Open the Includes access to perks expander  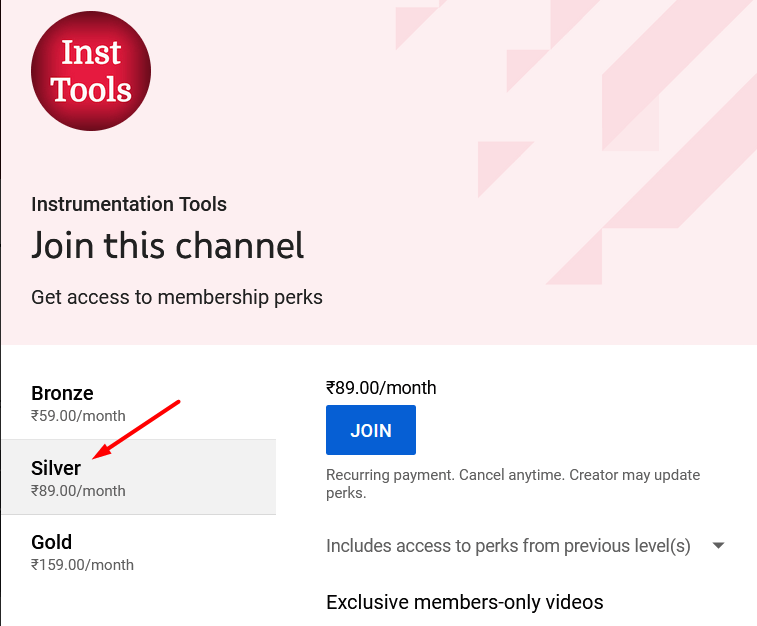(x=525, y=546)
